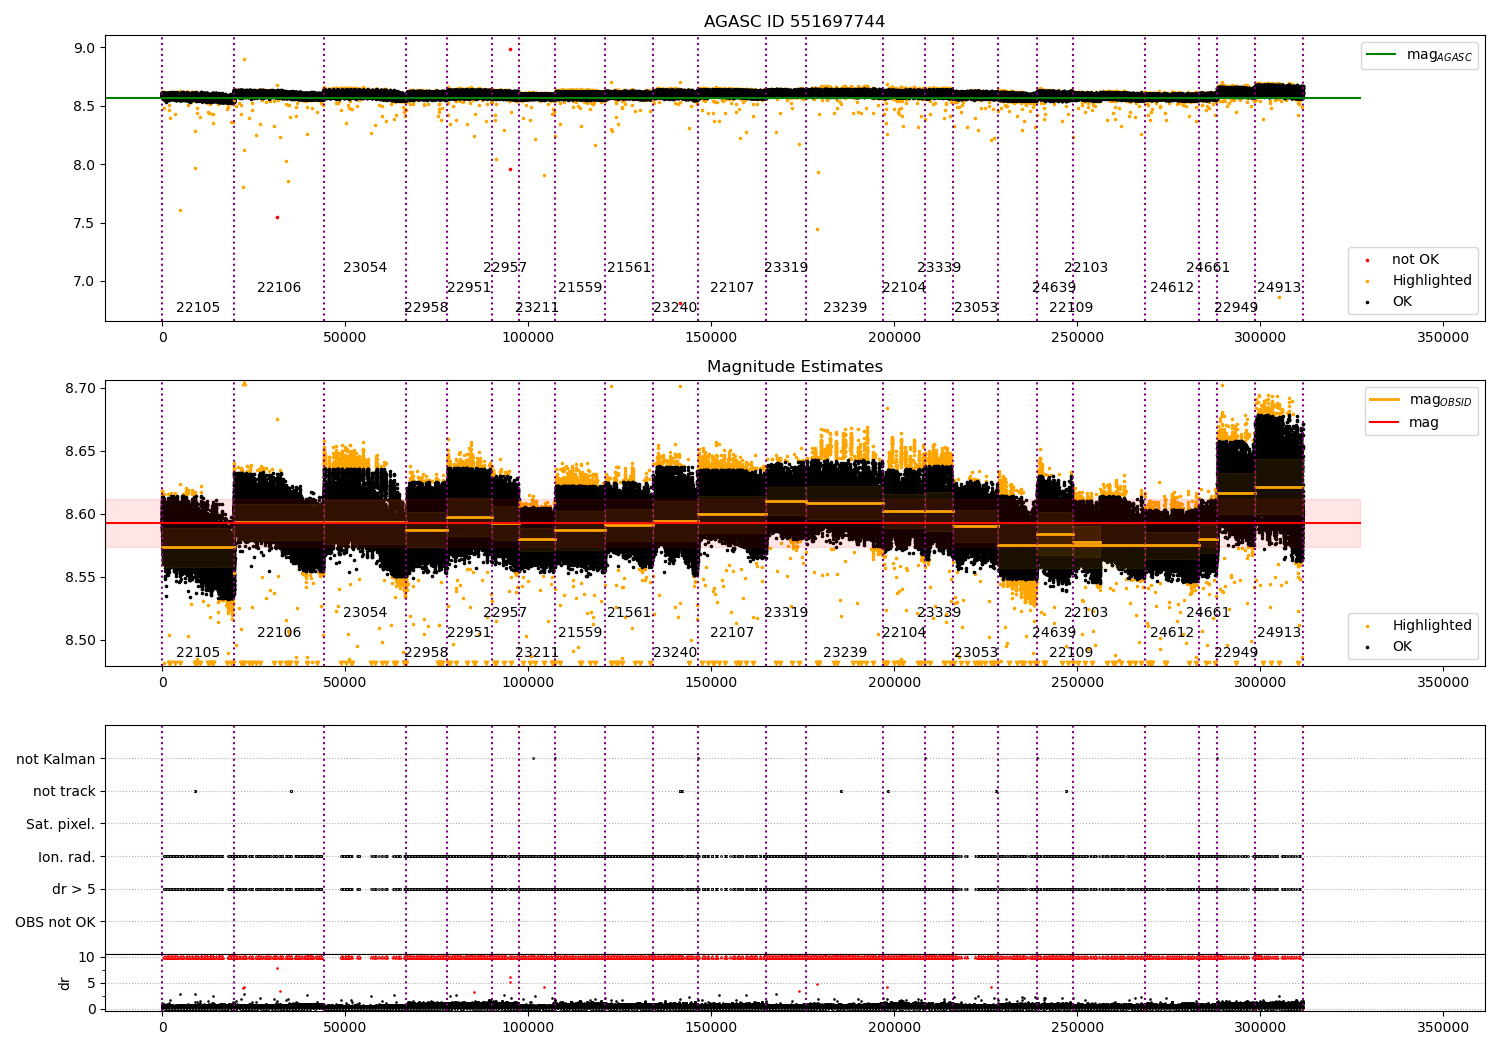Click obsid label 21561 in top plot
The height and width of the screenshot is (1050, 1500).
(629, 268)
